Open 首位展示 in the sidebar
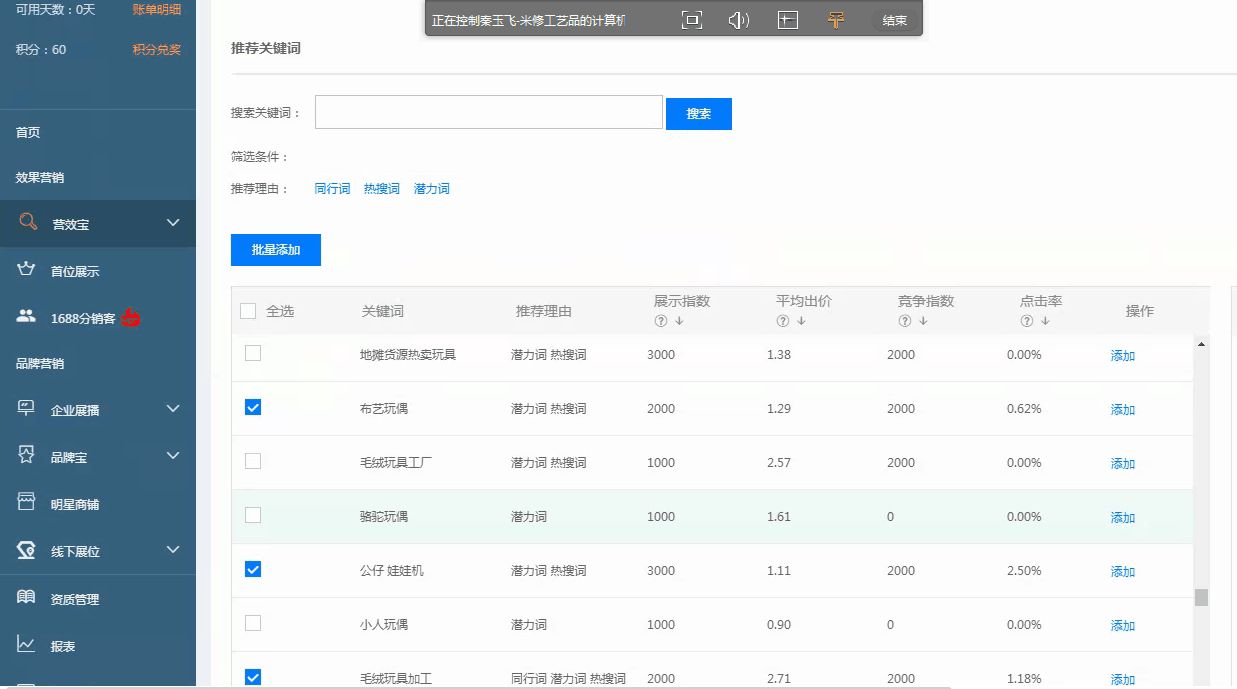Viewport: 1237px width, 689px height. coord(75,271)
